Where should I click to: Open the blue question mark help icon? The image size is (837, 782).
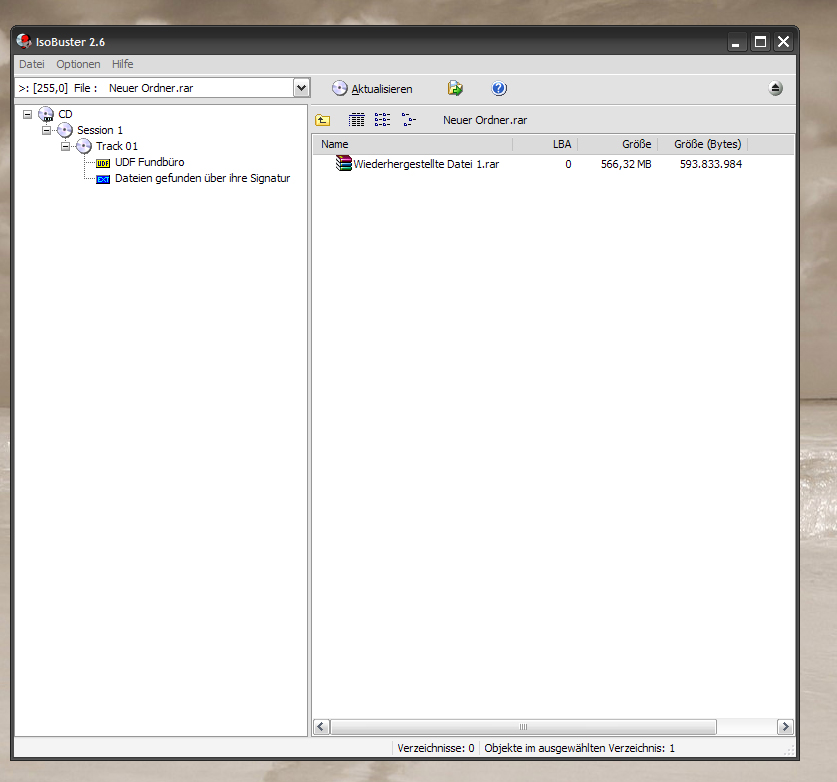(499, 88)
